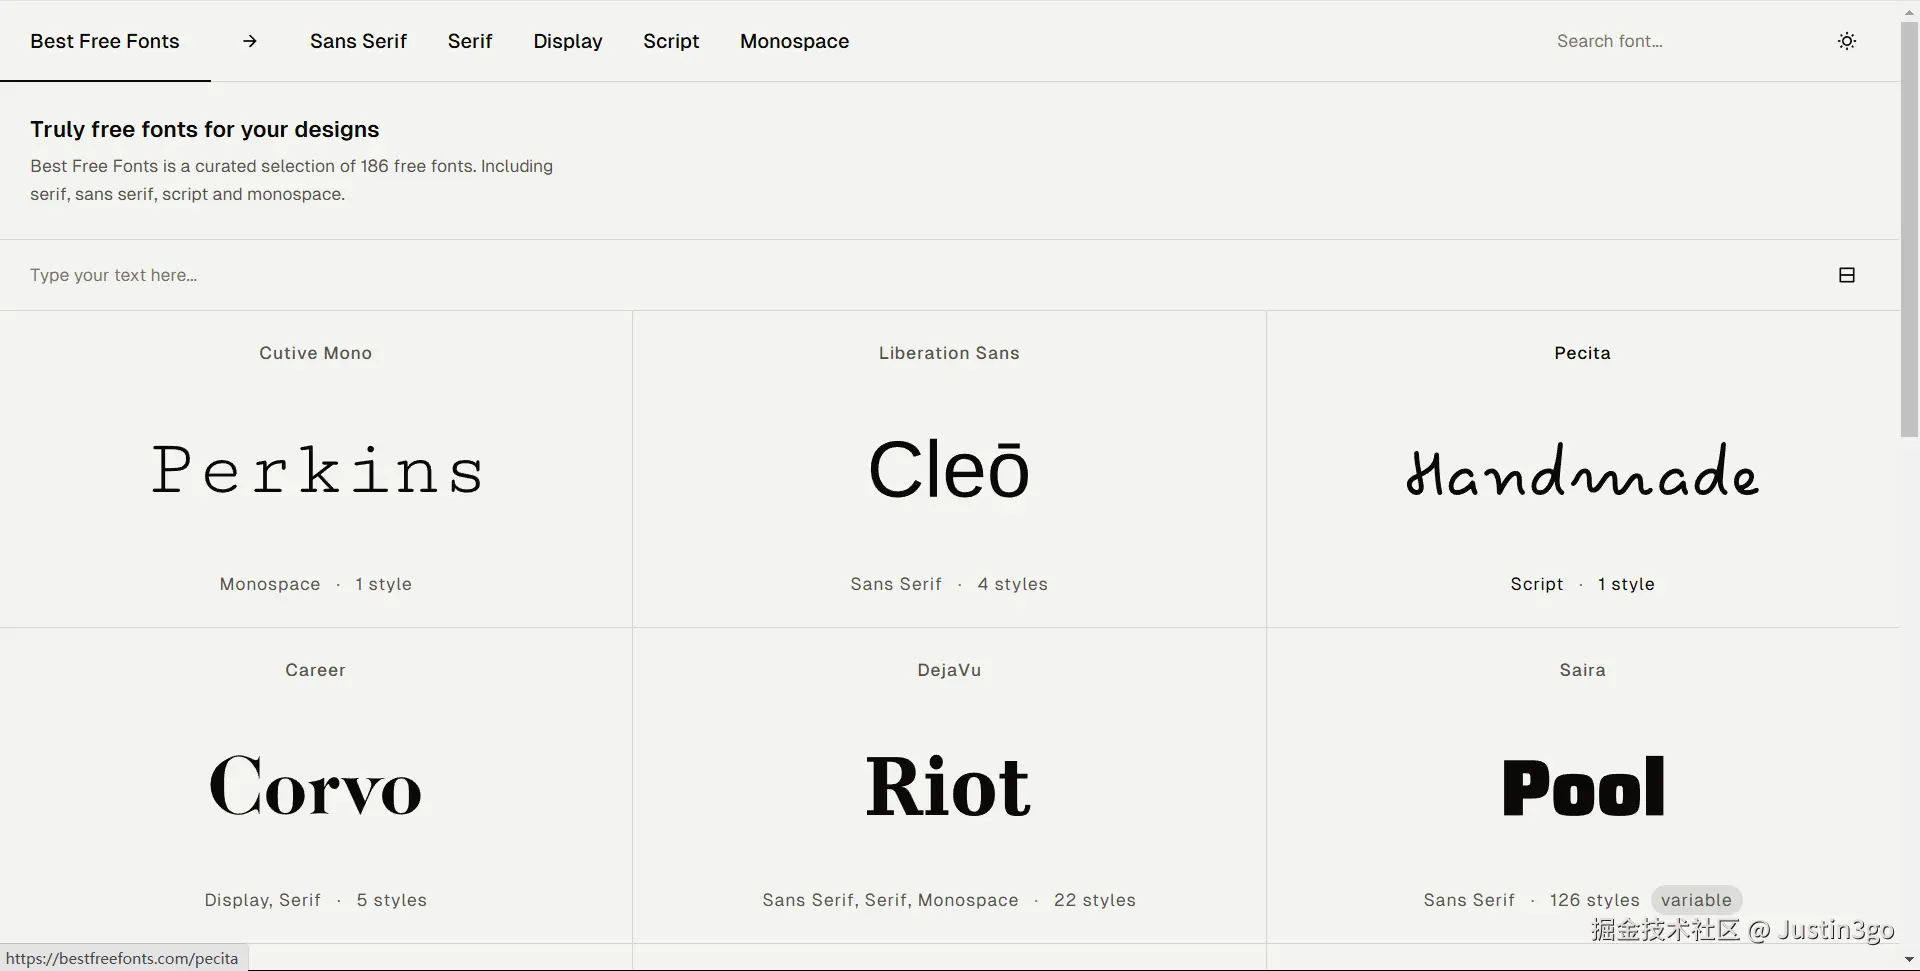Select the Display category
The image size is (1920, 971).
[567, 41]
